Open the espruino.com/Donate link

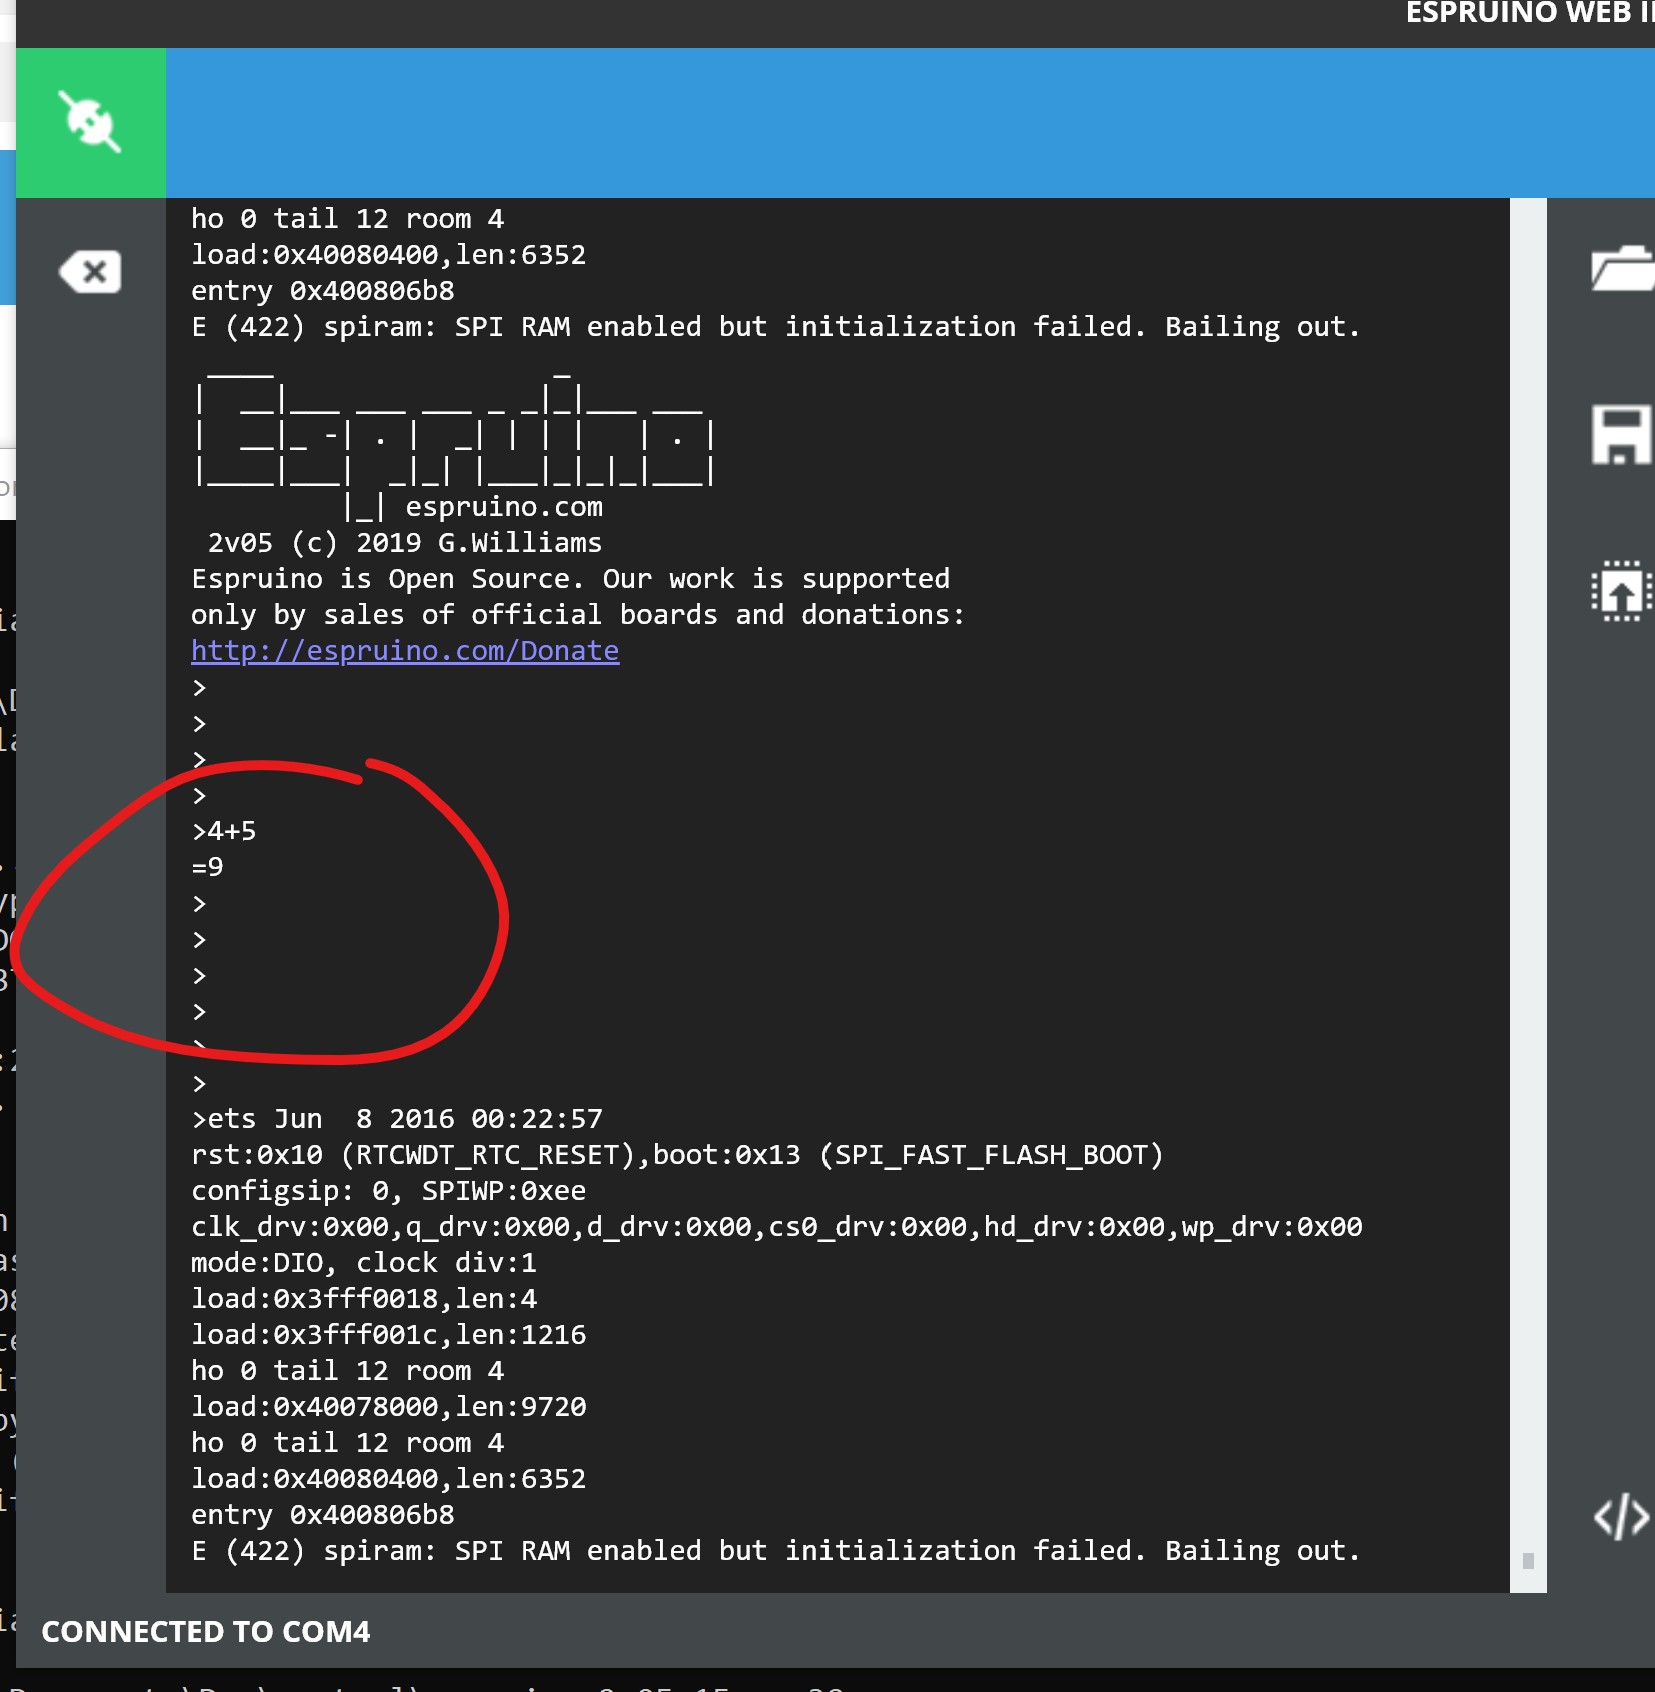tap(405, 651)
